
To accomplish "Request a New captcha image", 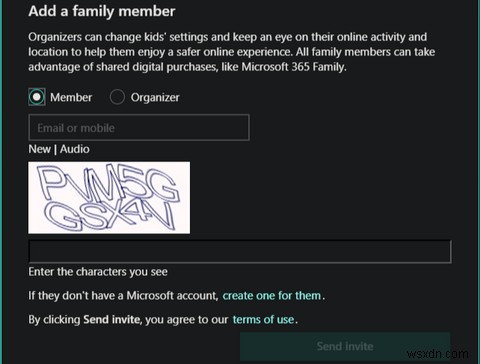I will [39, 149].
